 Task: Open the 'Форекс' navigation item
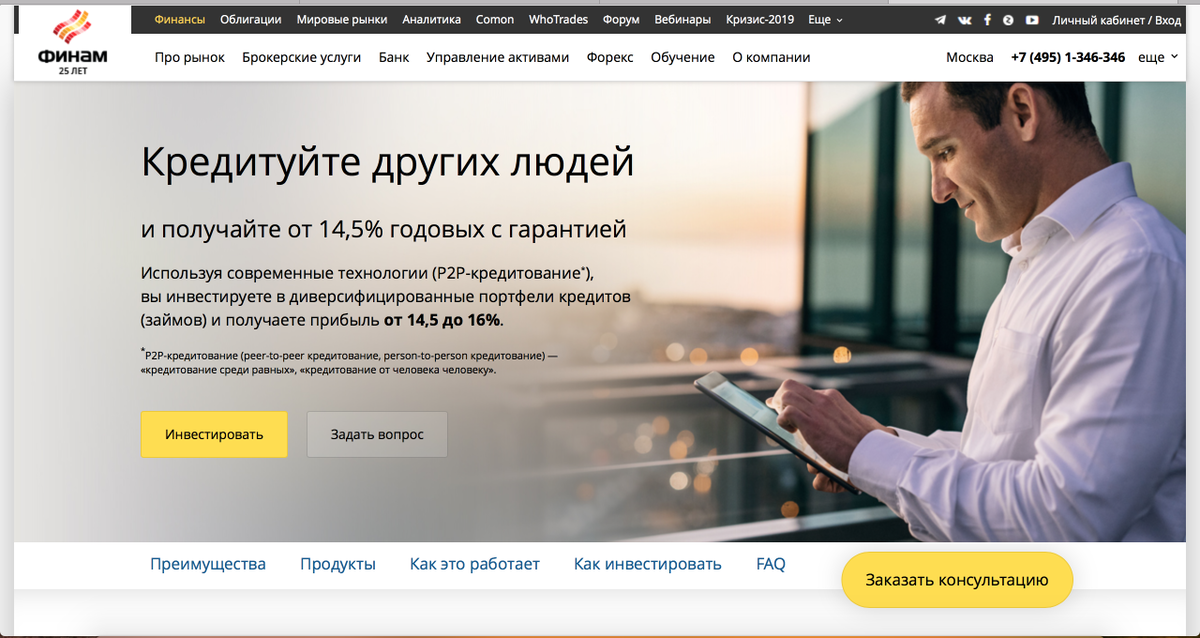610,57
